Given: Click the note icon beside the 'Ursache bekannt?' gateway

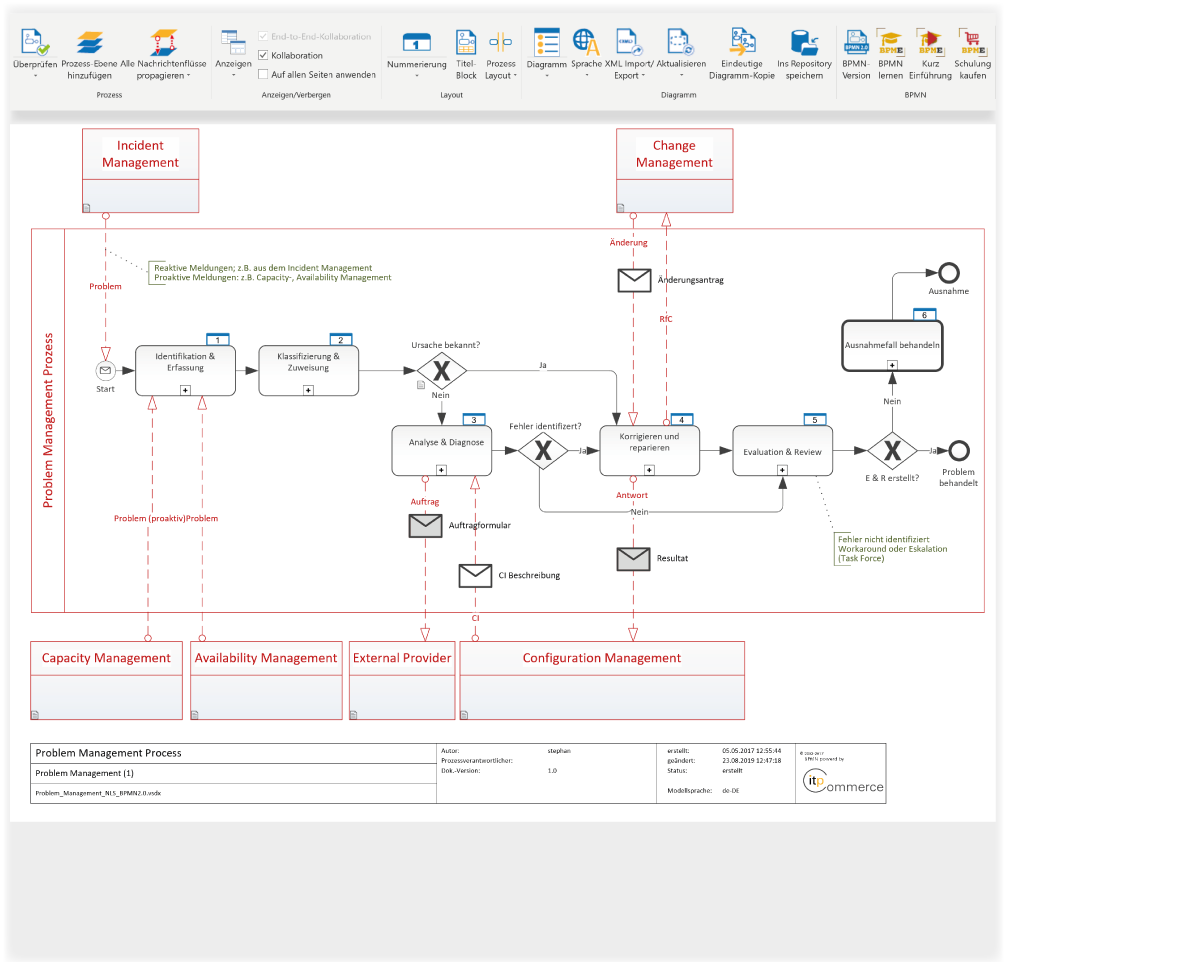Looking at the screenshot, I should pos(421,384).
